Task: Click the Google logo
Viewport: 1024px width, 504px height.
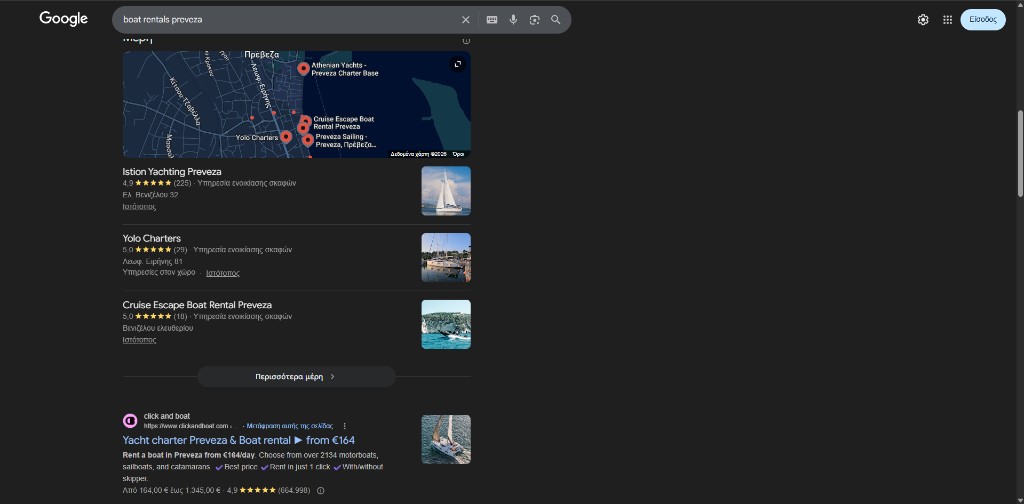Action: click(x=63, y=20)
